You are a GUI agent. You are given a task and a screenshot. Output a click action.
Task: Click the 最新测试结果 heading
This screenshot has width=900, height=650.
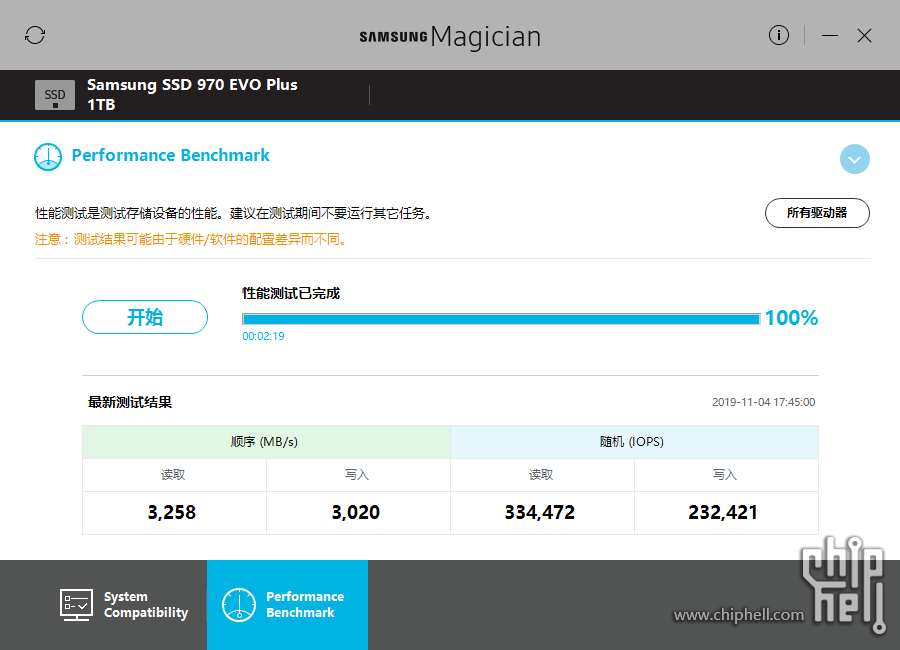pyautogui.click(x=130, y=402)
